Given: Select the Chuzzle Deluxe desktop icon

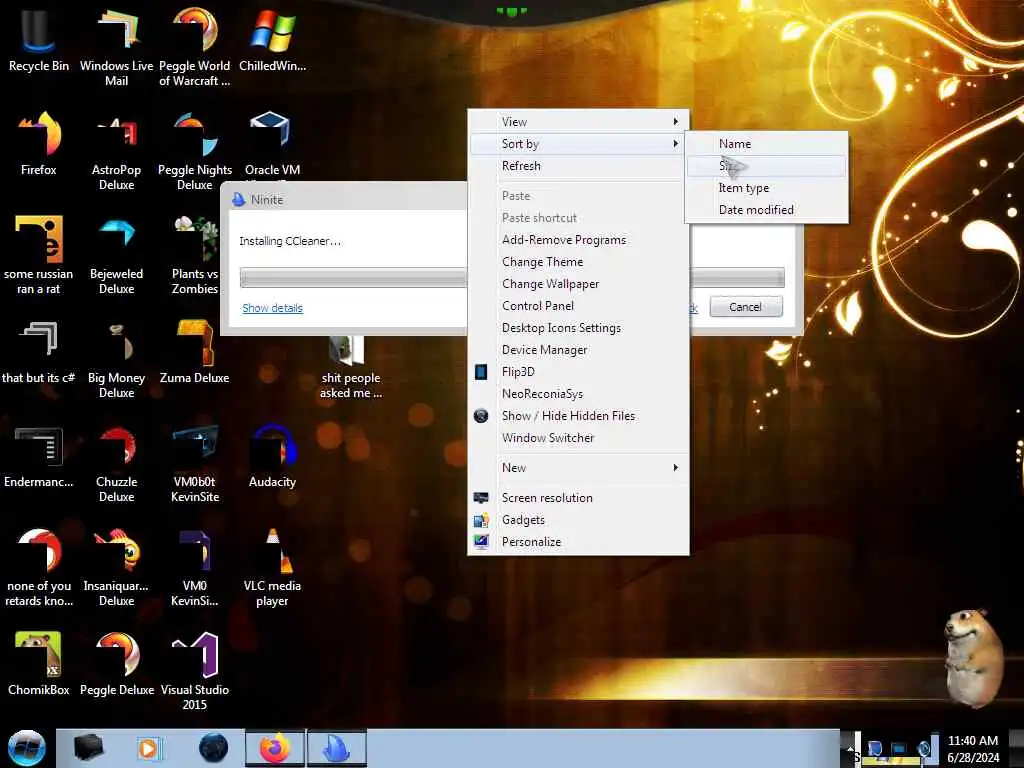Looking at the screenshot, I should click(x=116, y=462).
